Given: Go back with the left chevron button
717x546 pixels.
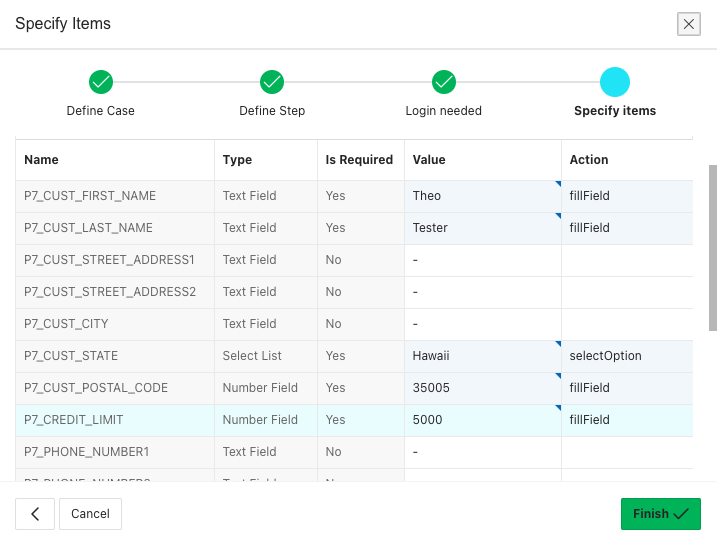Looking at the screenshot, I should [x=35, y=514].
